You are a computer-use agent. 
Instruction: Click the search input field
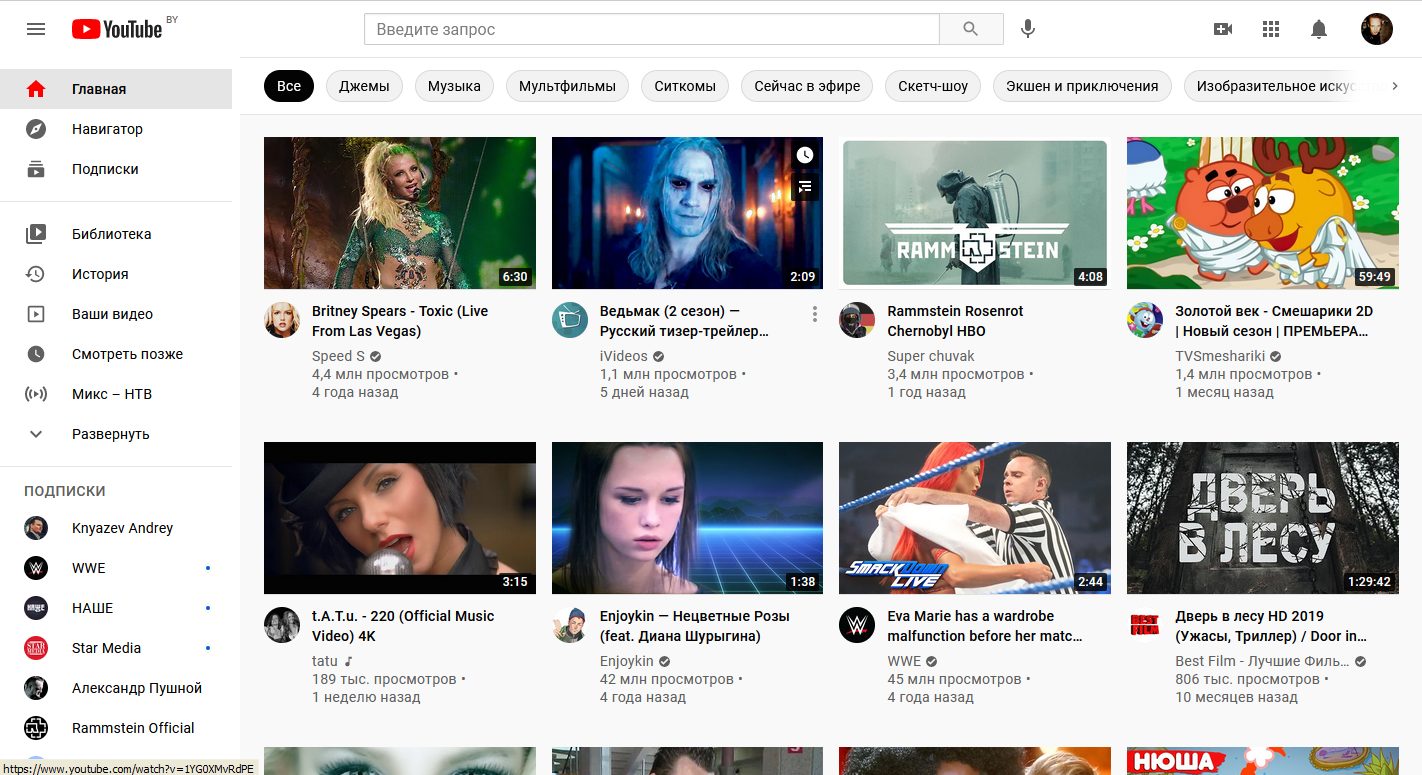[x=652, y=29]
